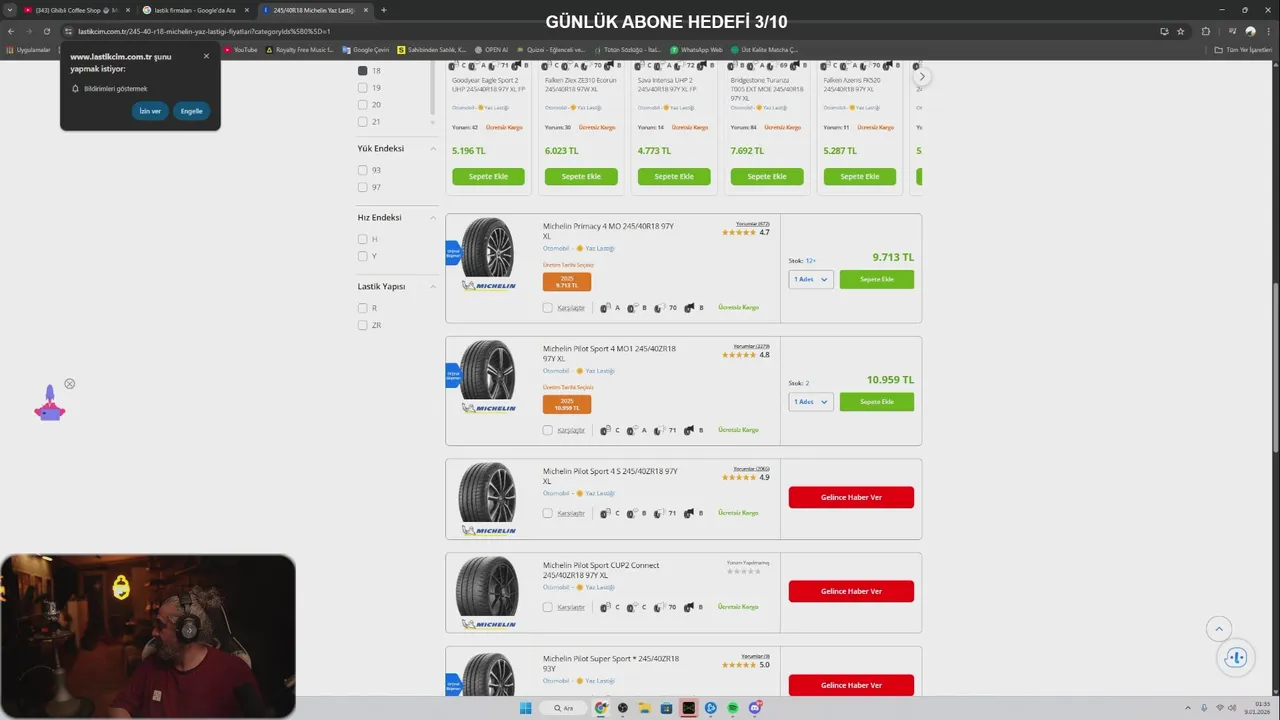
Task: Close the floating rocket mascot widget
Action: [x=70, y=384]
